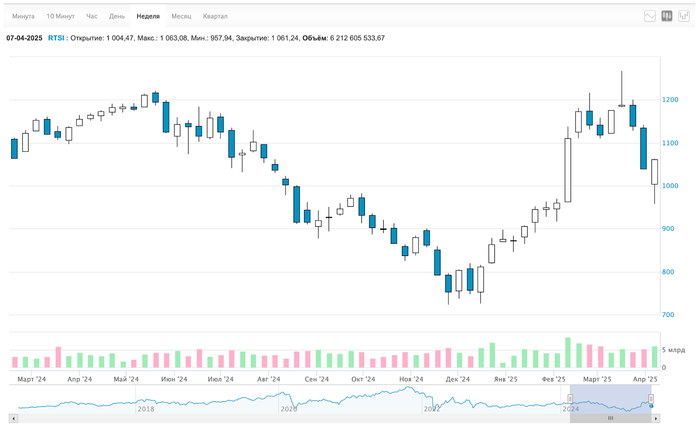Image resolution: width=700 pixels, height=425 pixels.
Task: Click the tall white February 2025 candle
Action: (x=567, y=170)
